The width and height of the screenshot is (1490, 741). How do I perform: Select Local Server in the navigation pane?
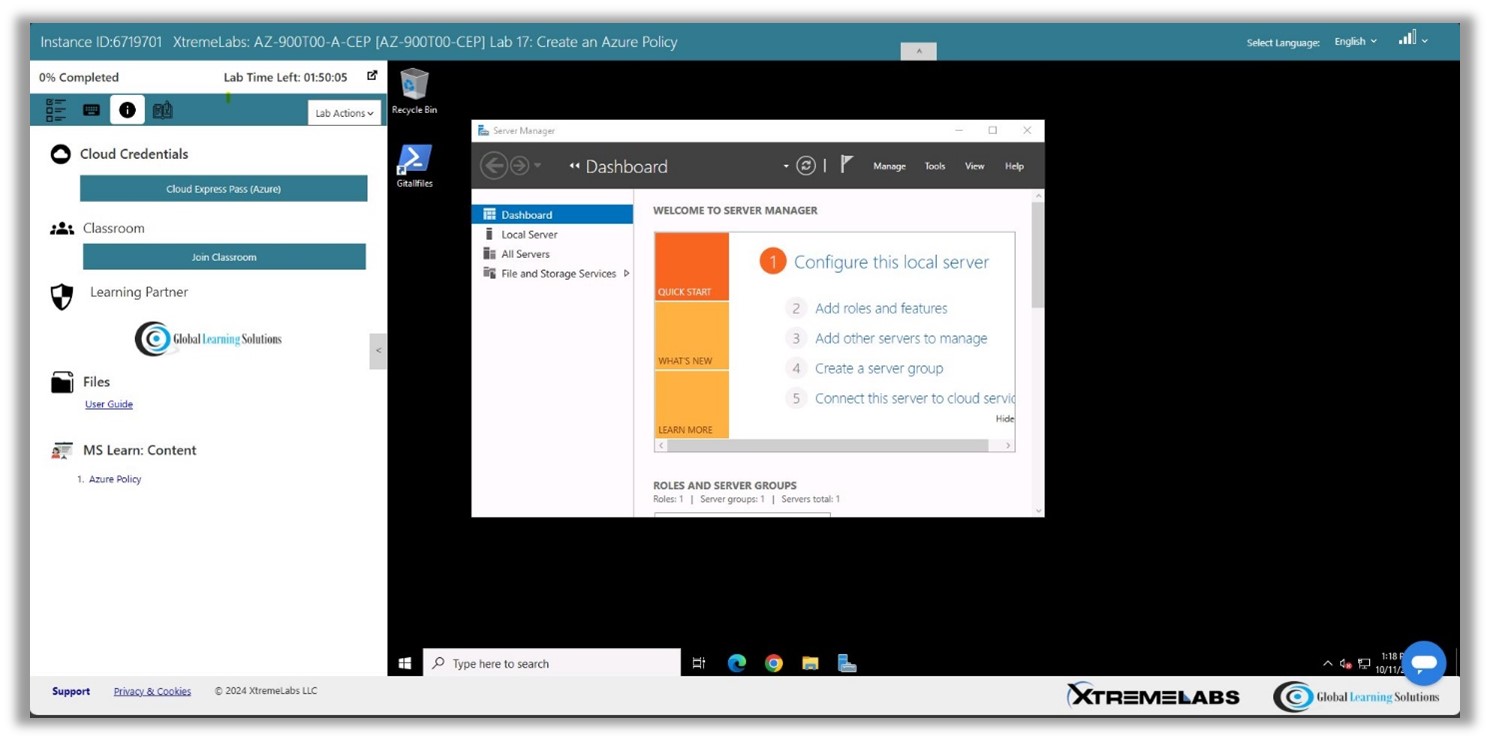[529, 234]
